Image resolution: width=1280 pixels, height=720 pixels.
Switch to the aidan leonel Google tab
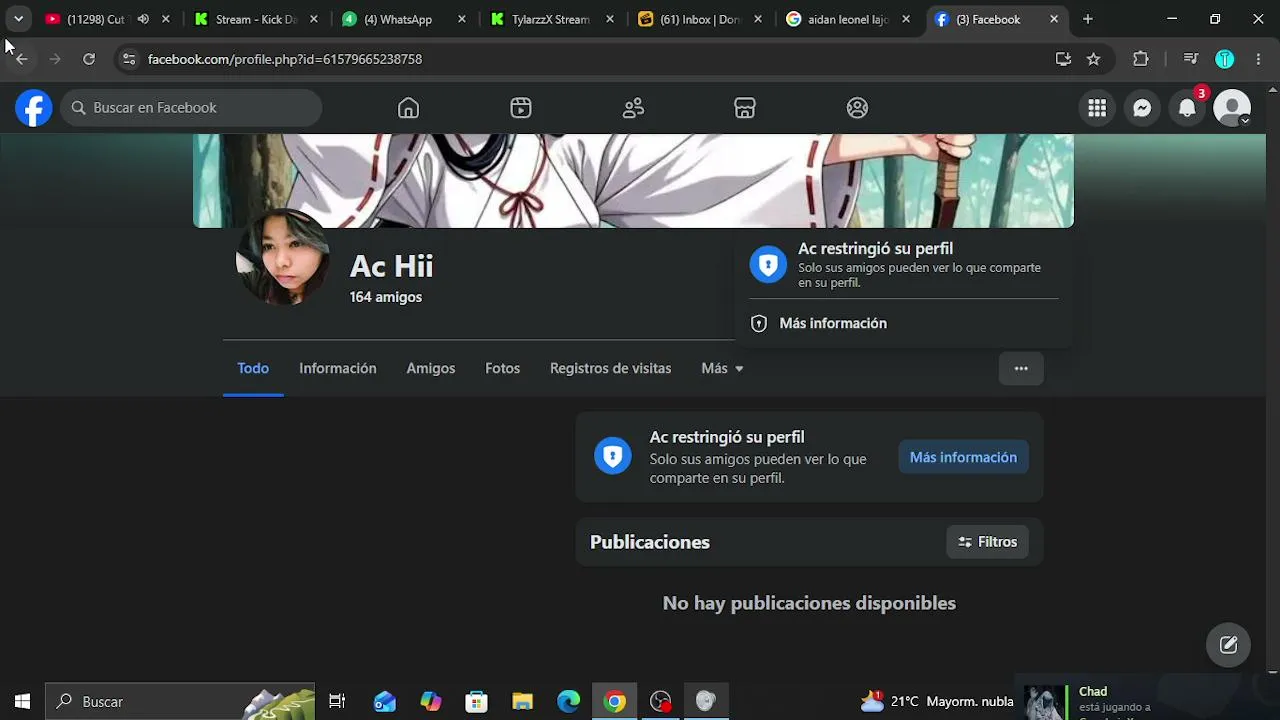pos(848,19)
